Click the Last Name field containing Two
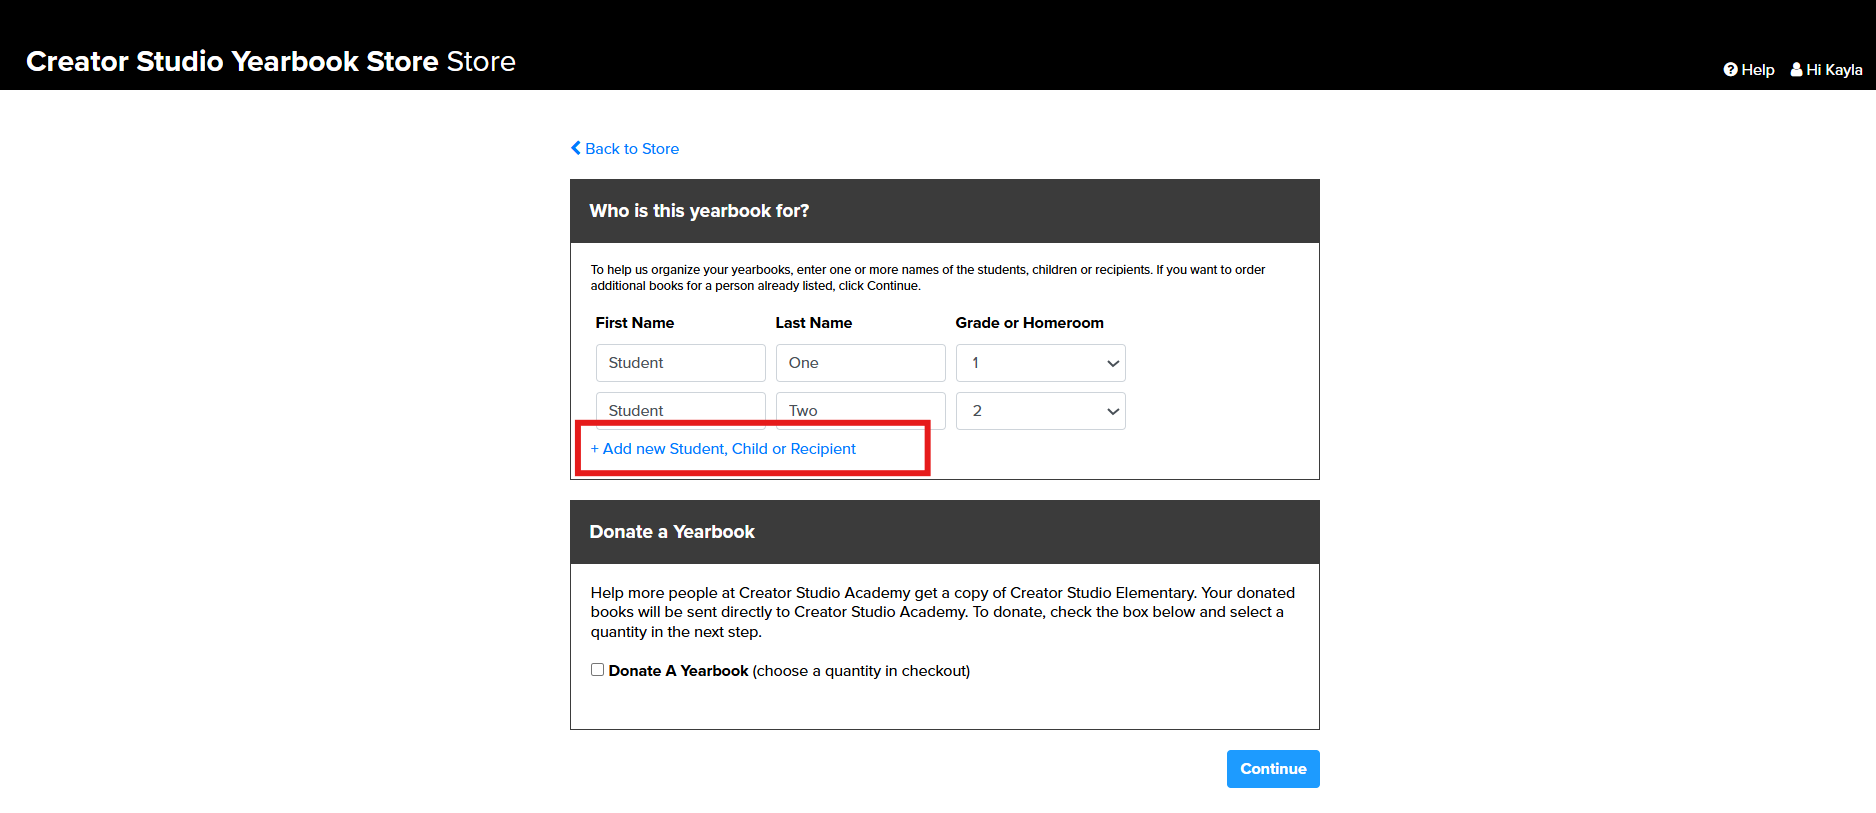1876x813 pixels. [860, 408]
